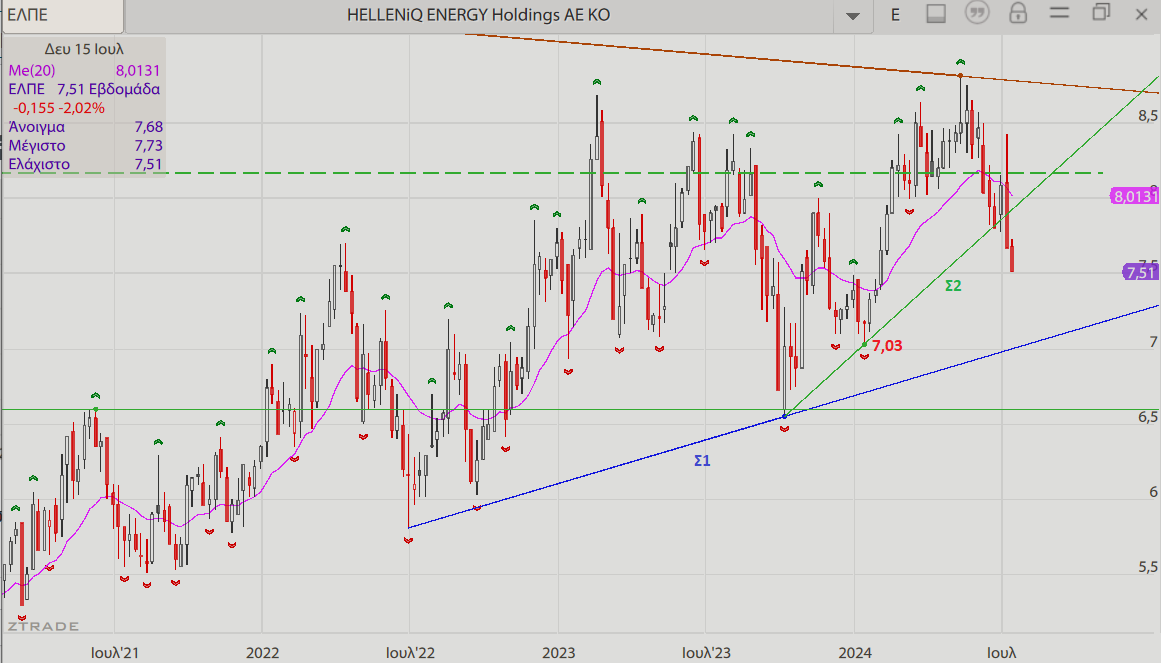Select the Σ1 blue trendline label
This screenshot has height=663, width=1161.
702,461
